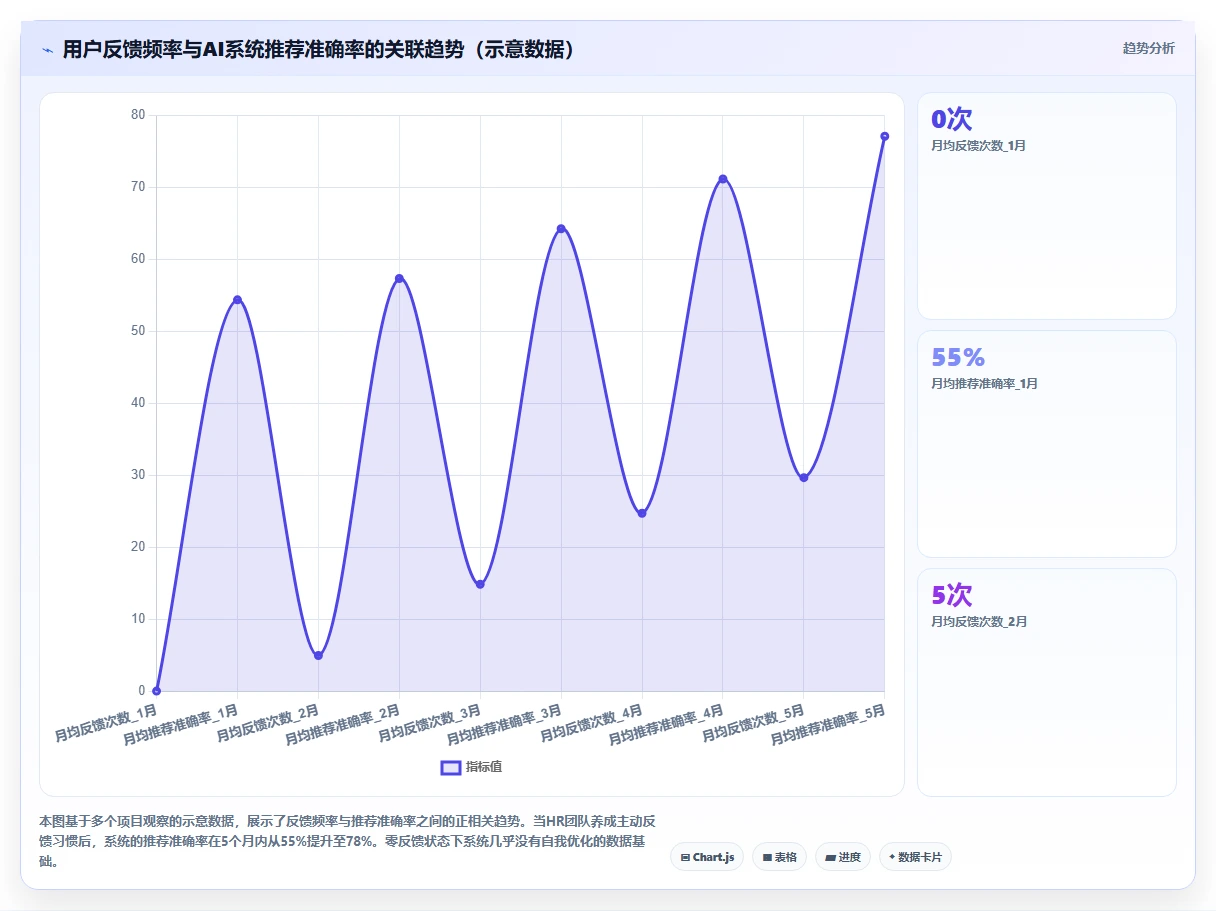
Task: Click data point for 月均推荐准确率_4月
Action: point(723,179)
